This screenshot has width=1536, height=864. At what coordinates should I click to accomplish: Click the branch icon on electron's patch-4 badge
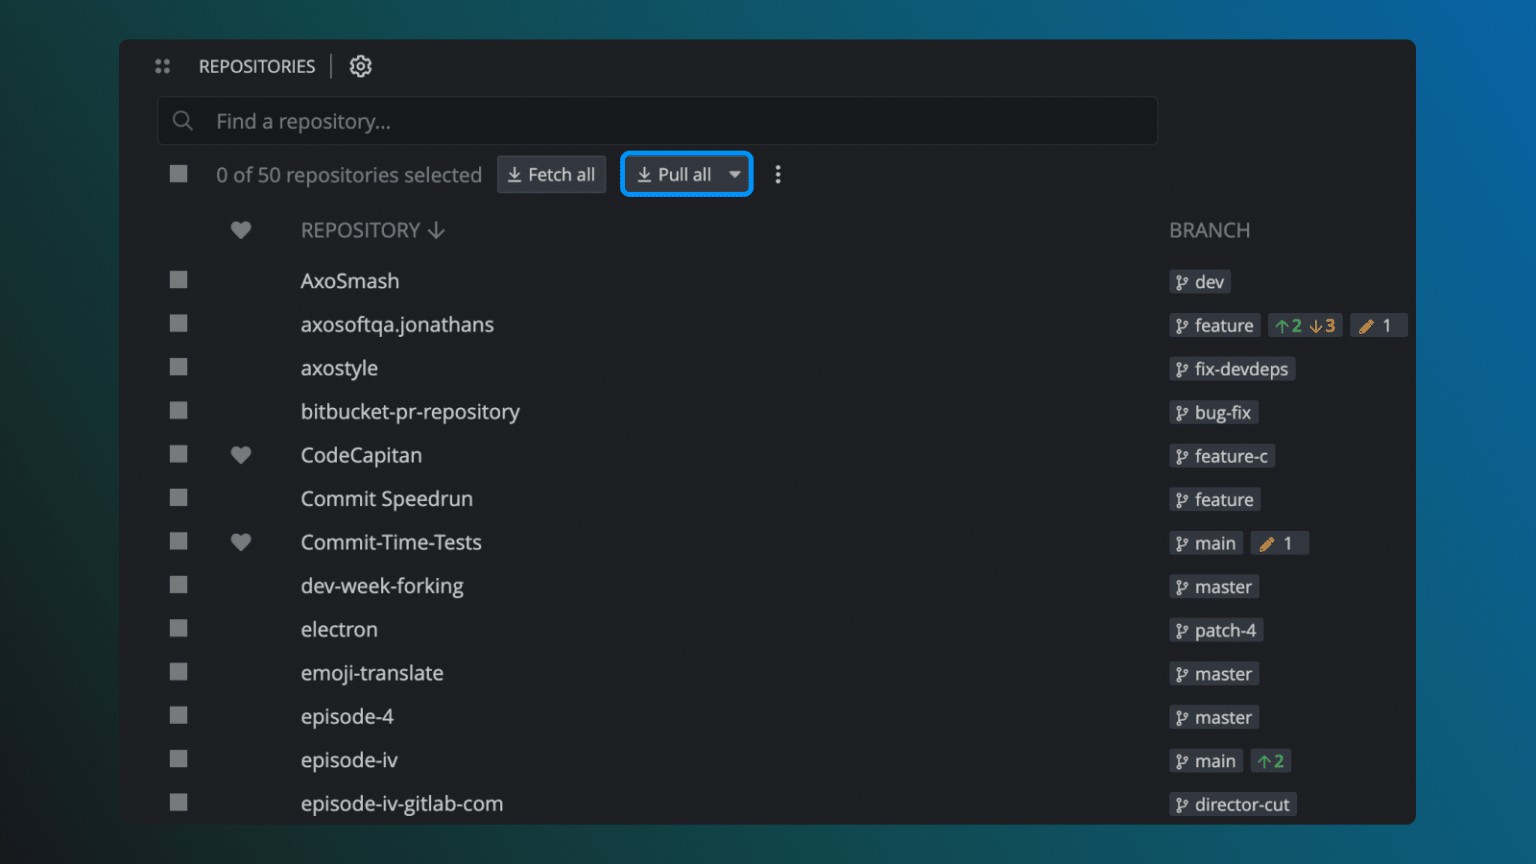point(1183,630)
